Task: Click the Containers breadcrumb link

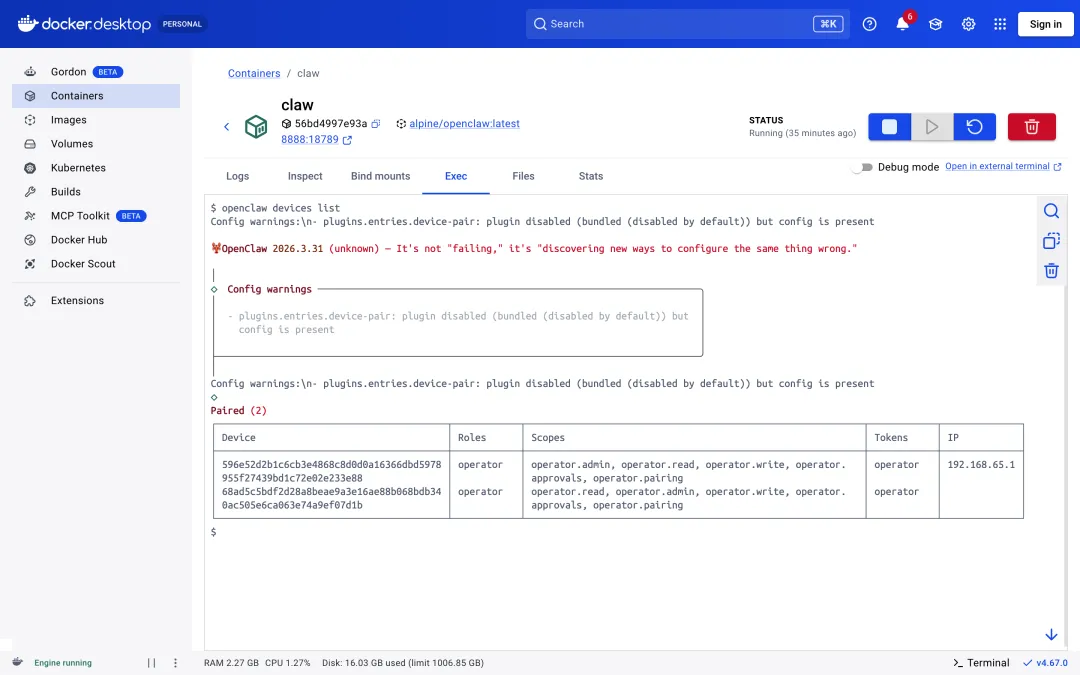Action: point(254,73)
